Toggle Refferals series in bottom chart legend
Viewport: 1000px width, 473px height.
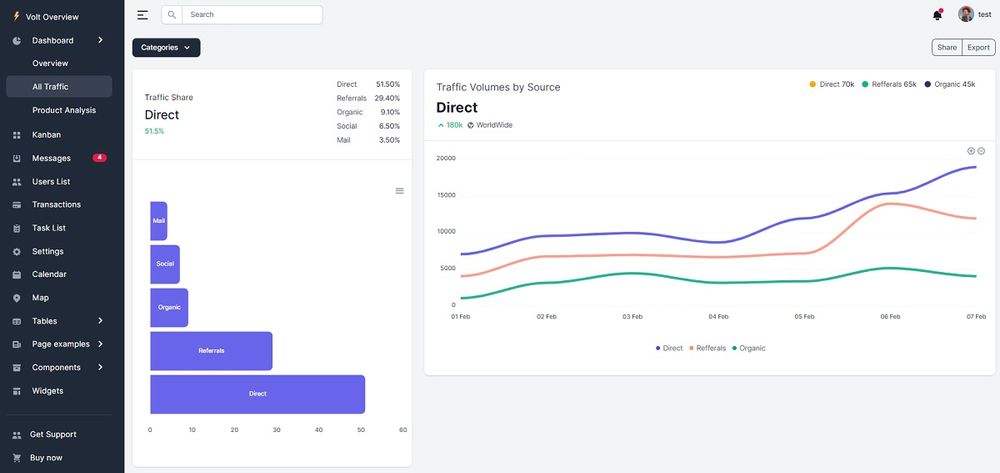click(x=707, y=348)
